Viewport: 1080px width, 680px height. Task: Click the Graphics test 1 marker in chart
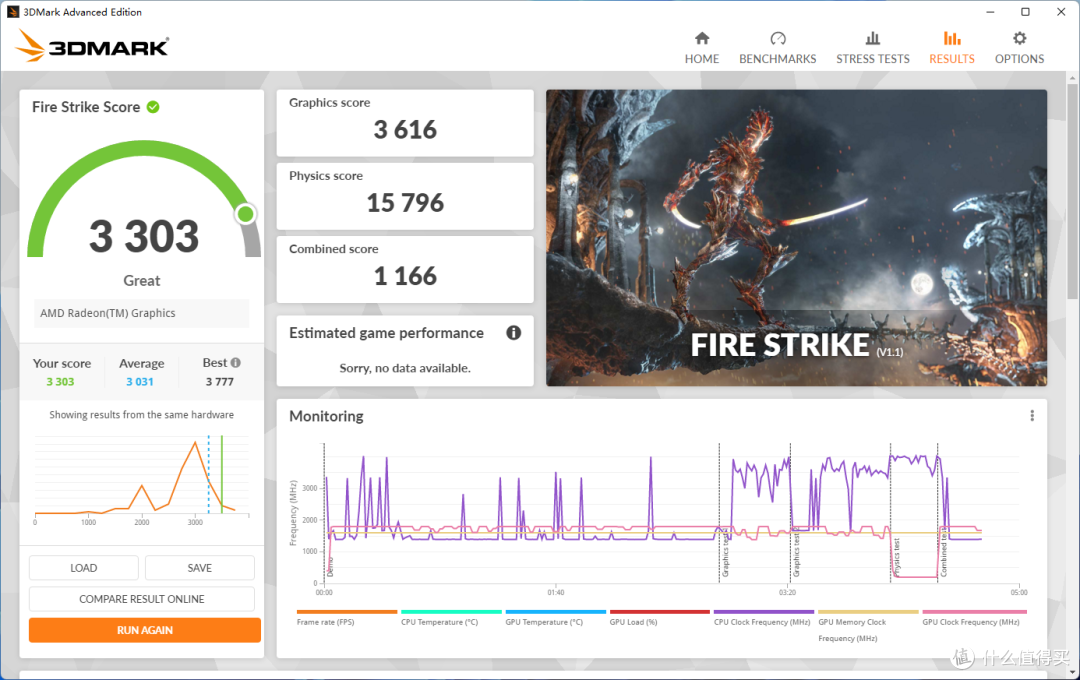click(725, 555)
